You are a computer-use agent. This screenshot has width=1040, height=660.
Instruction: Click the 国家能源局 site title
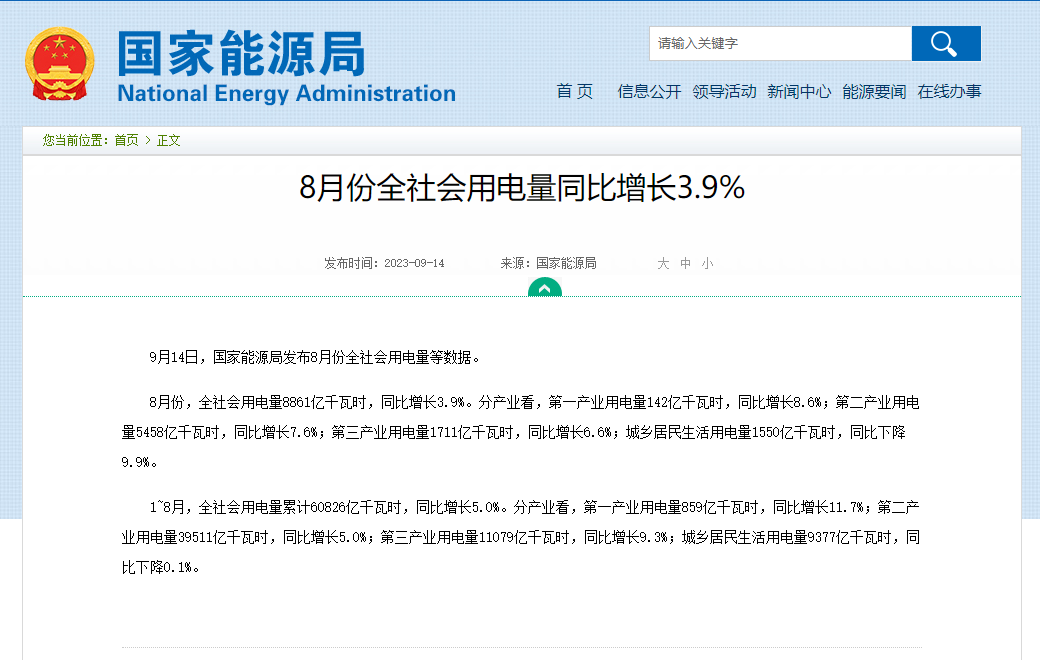pos(242,52)
